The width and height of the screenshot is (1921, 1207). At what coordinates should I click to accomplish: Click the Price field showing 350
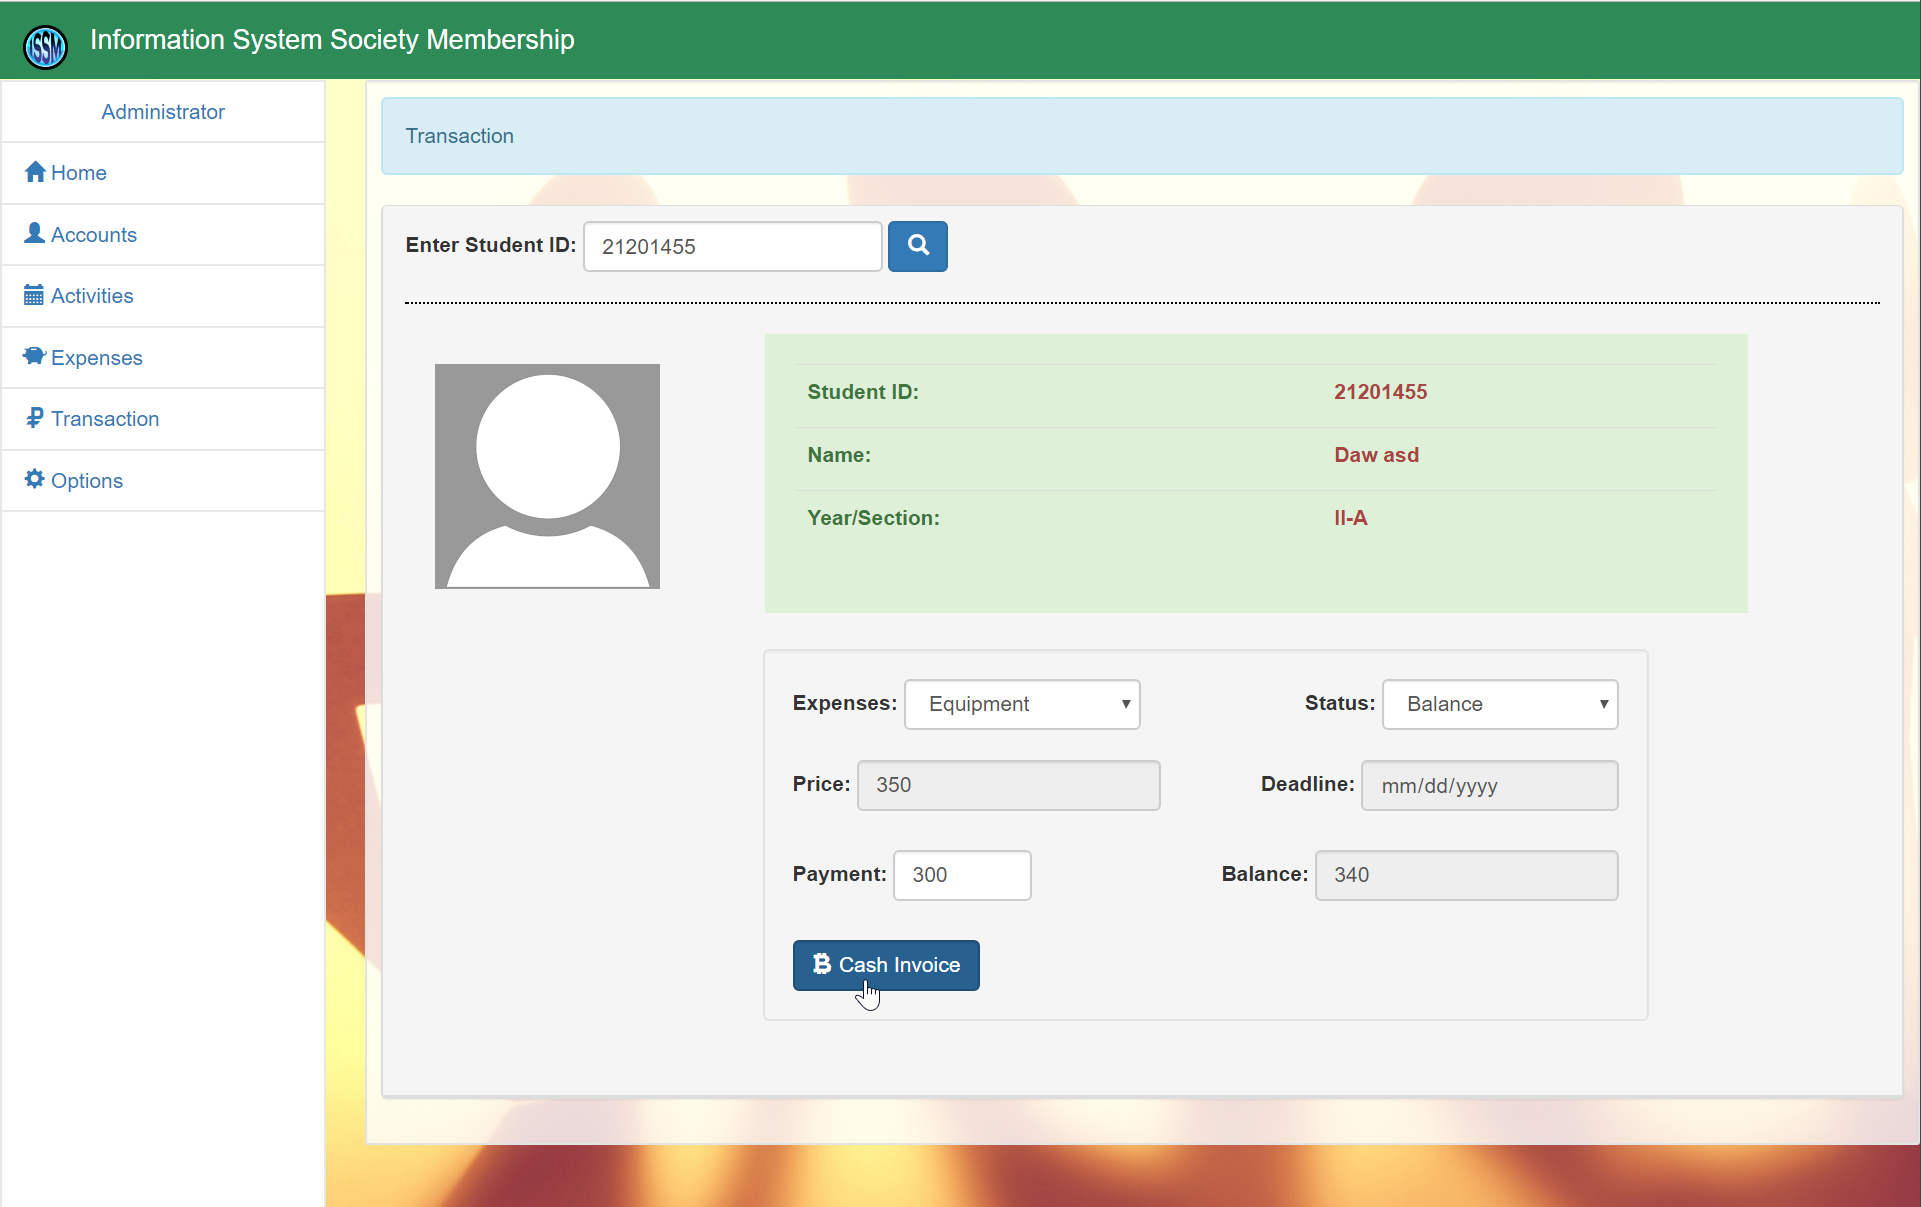[x=1008, y=785]
